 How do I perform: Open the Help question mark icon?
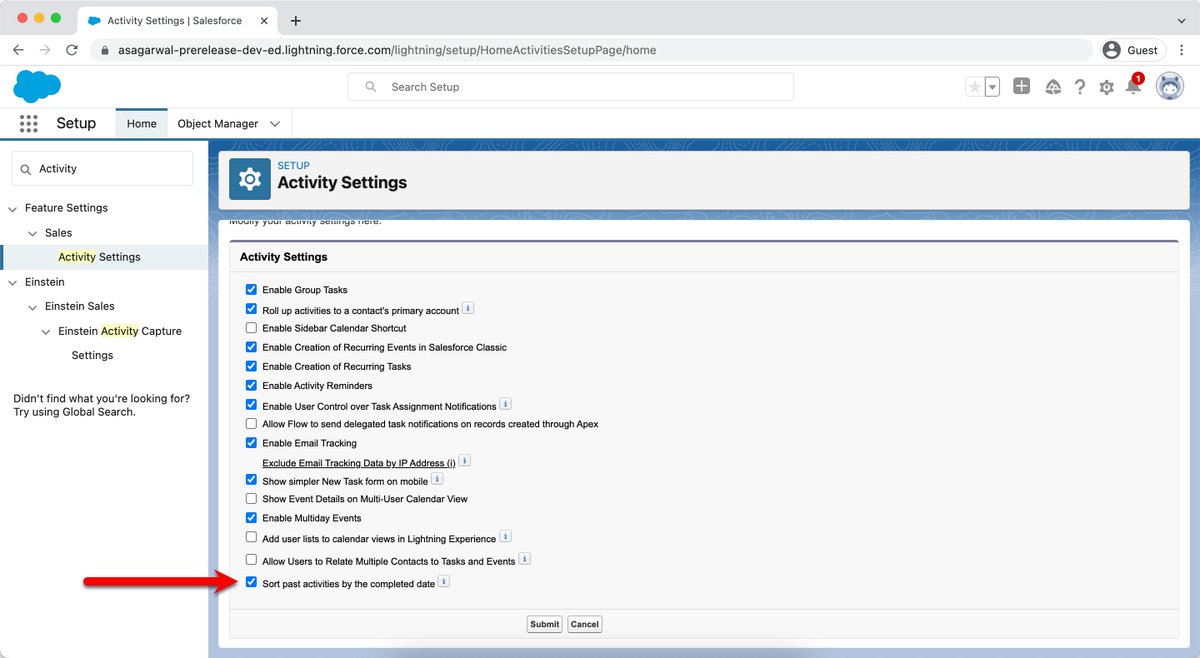point(1080,87)
